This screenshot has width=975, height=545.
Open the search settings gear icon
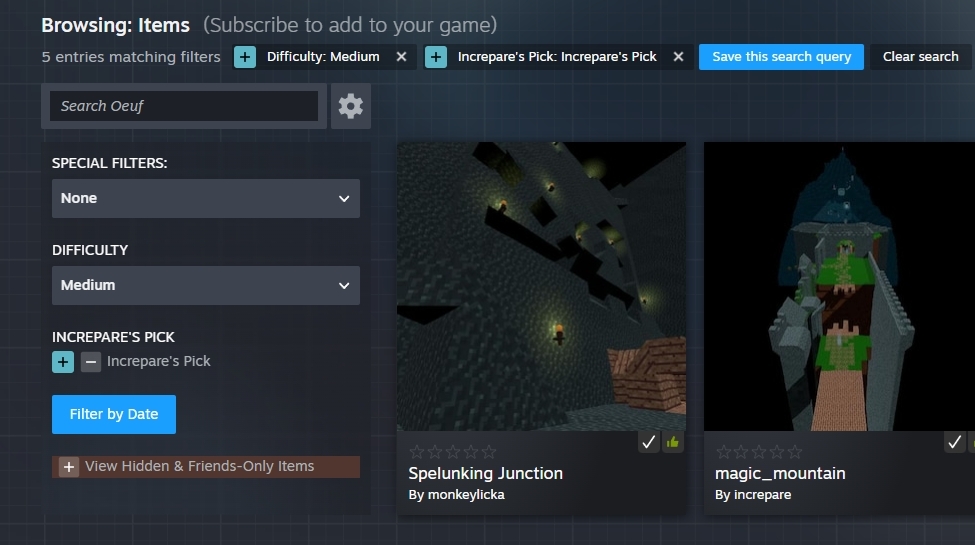point(351,106)
